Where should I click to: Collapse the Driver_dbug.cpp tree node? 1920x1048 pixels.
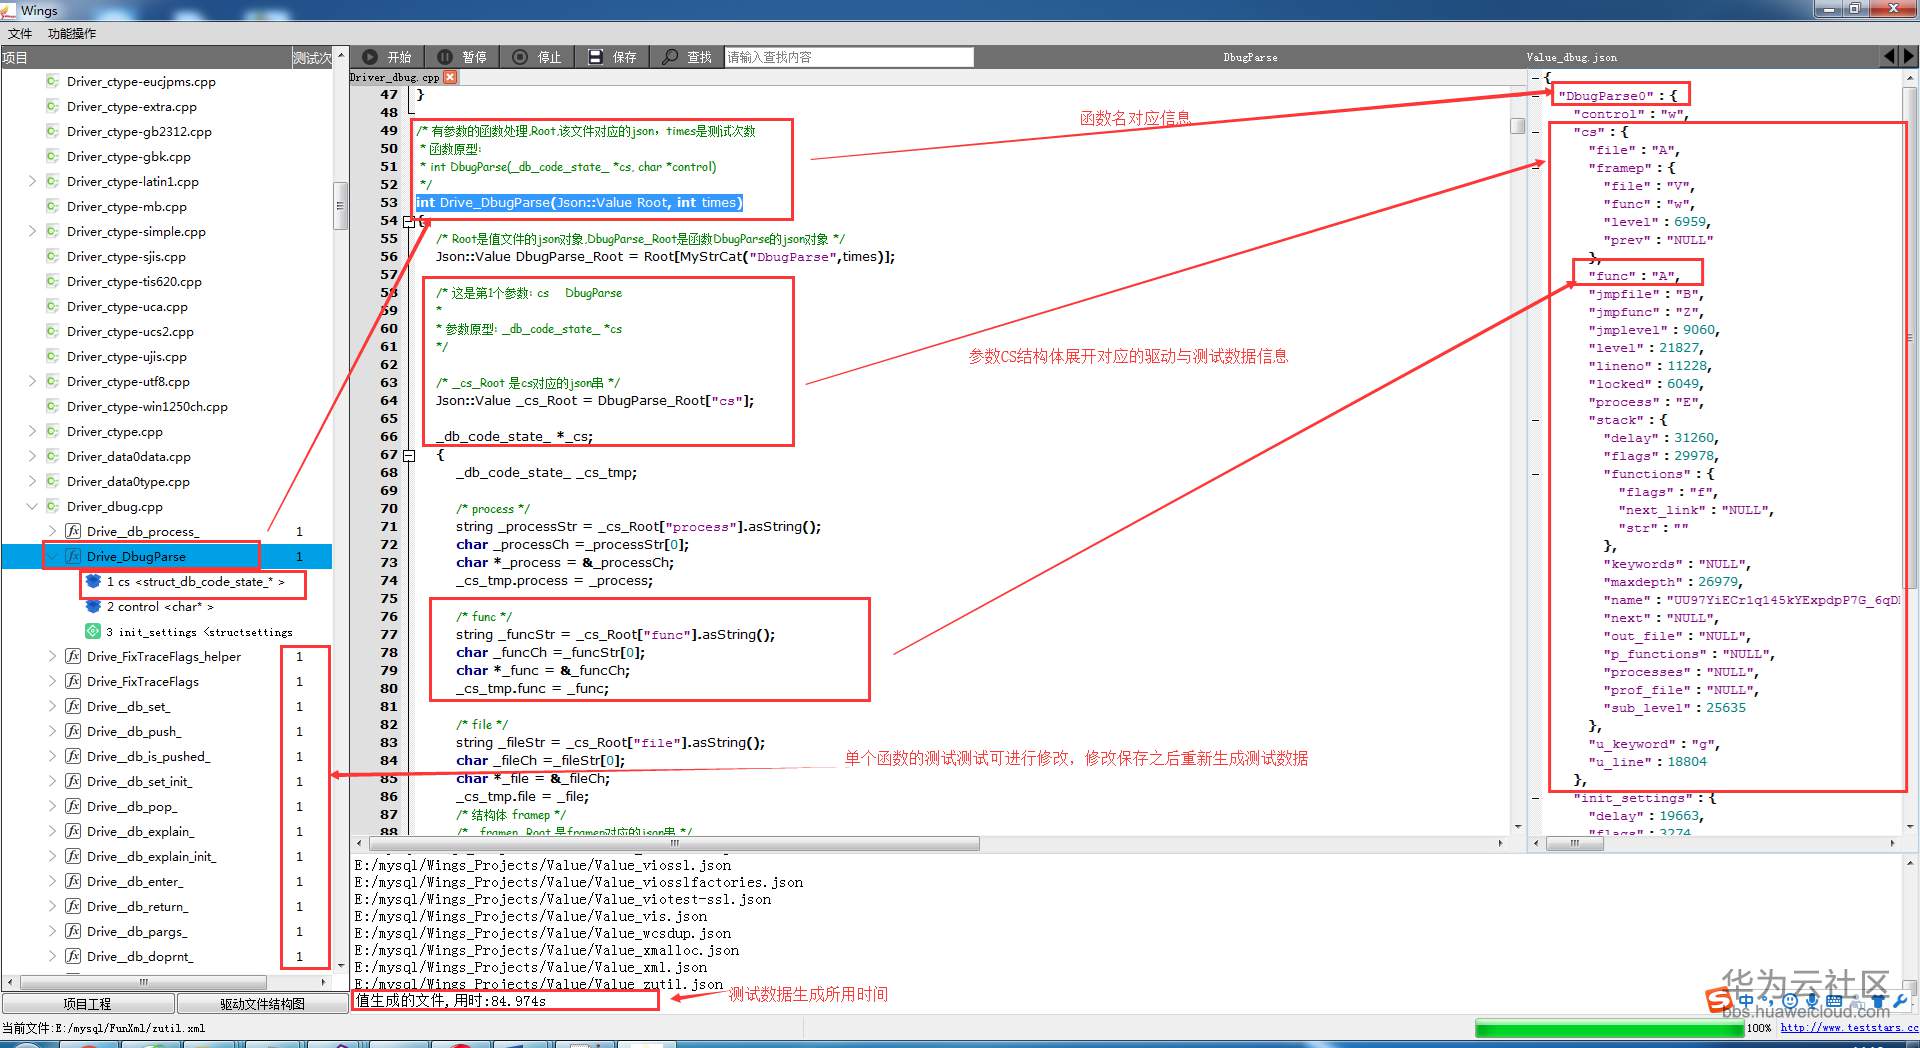pyautogui.click(x=32, y=506)
